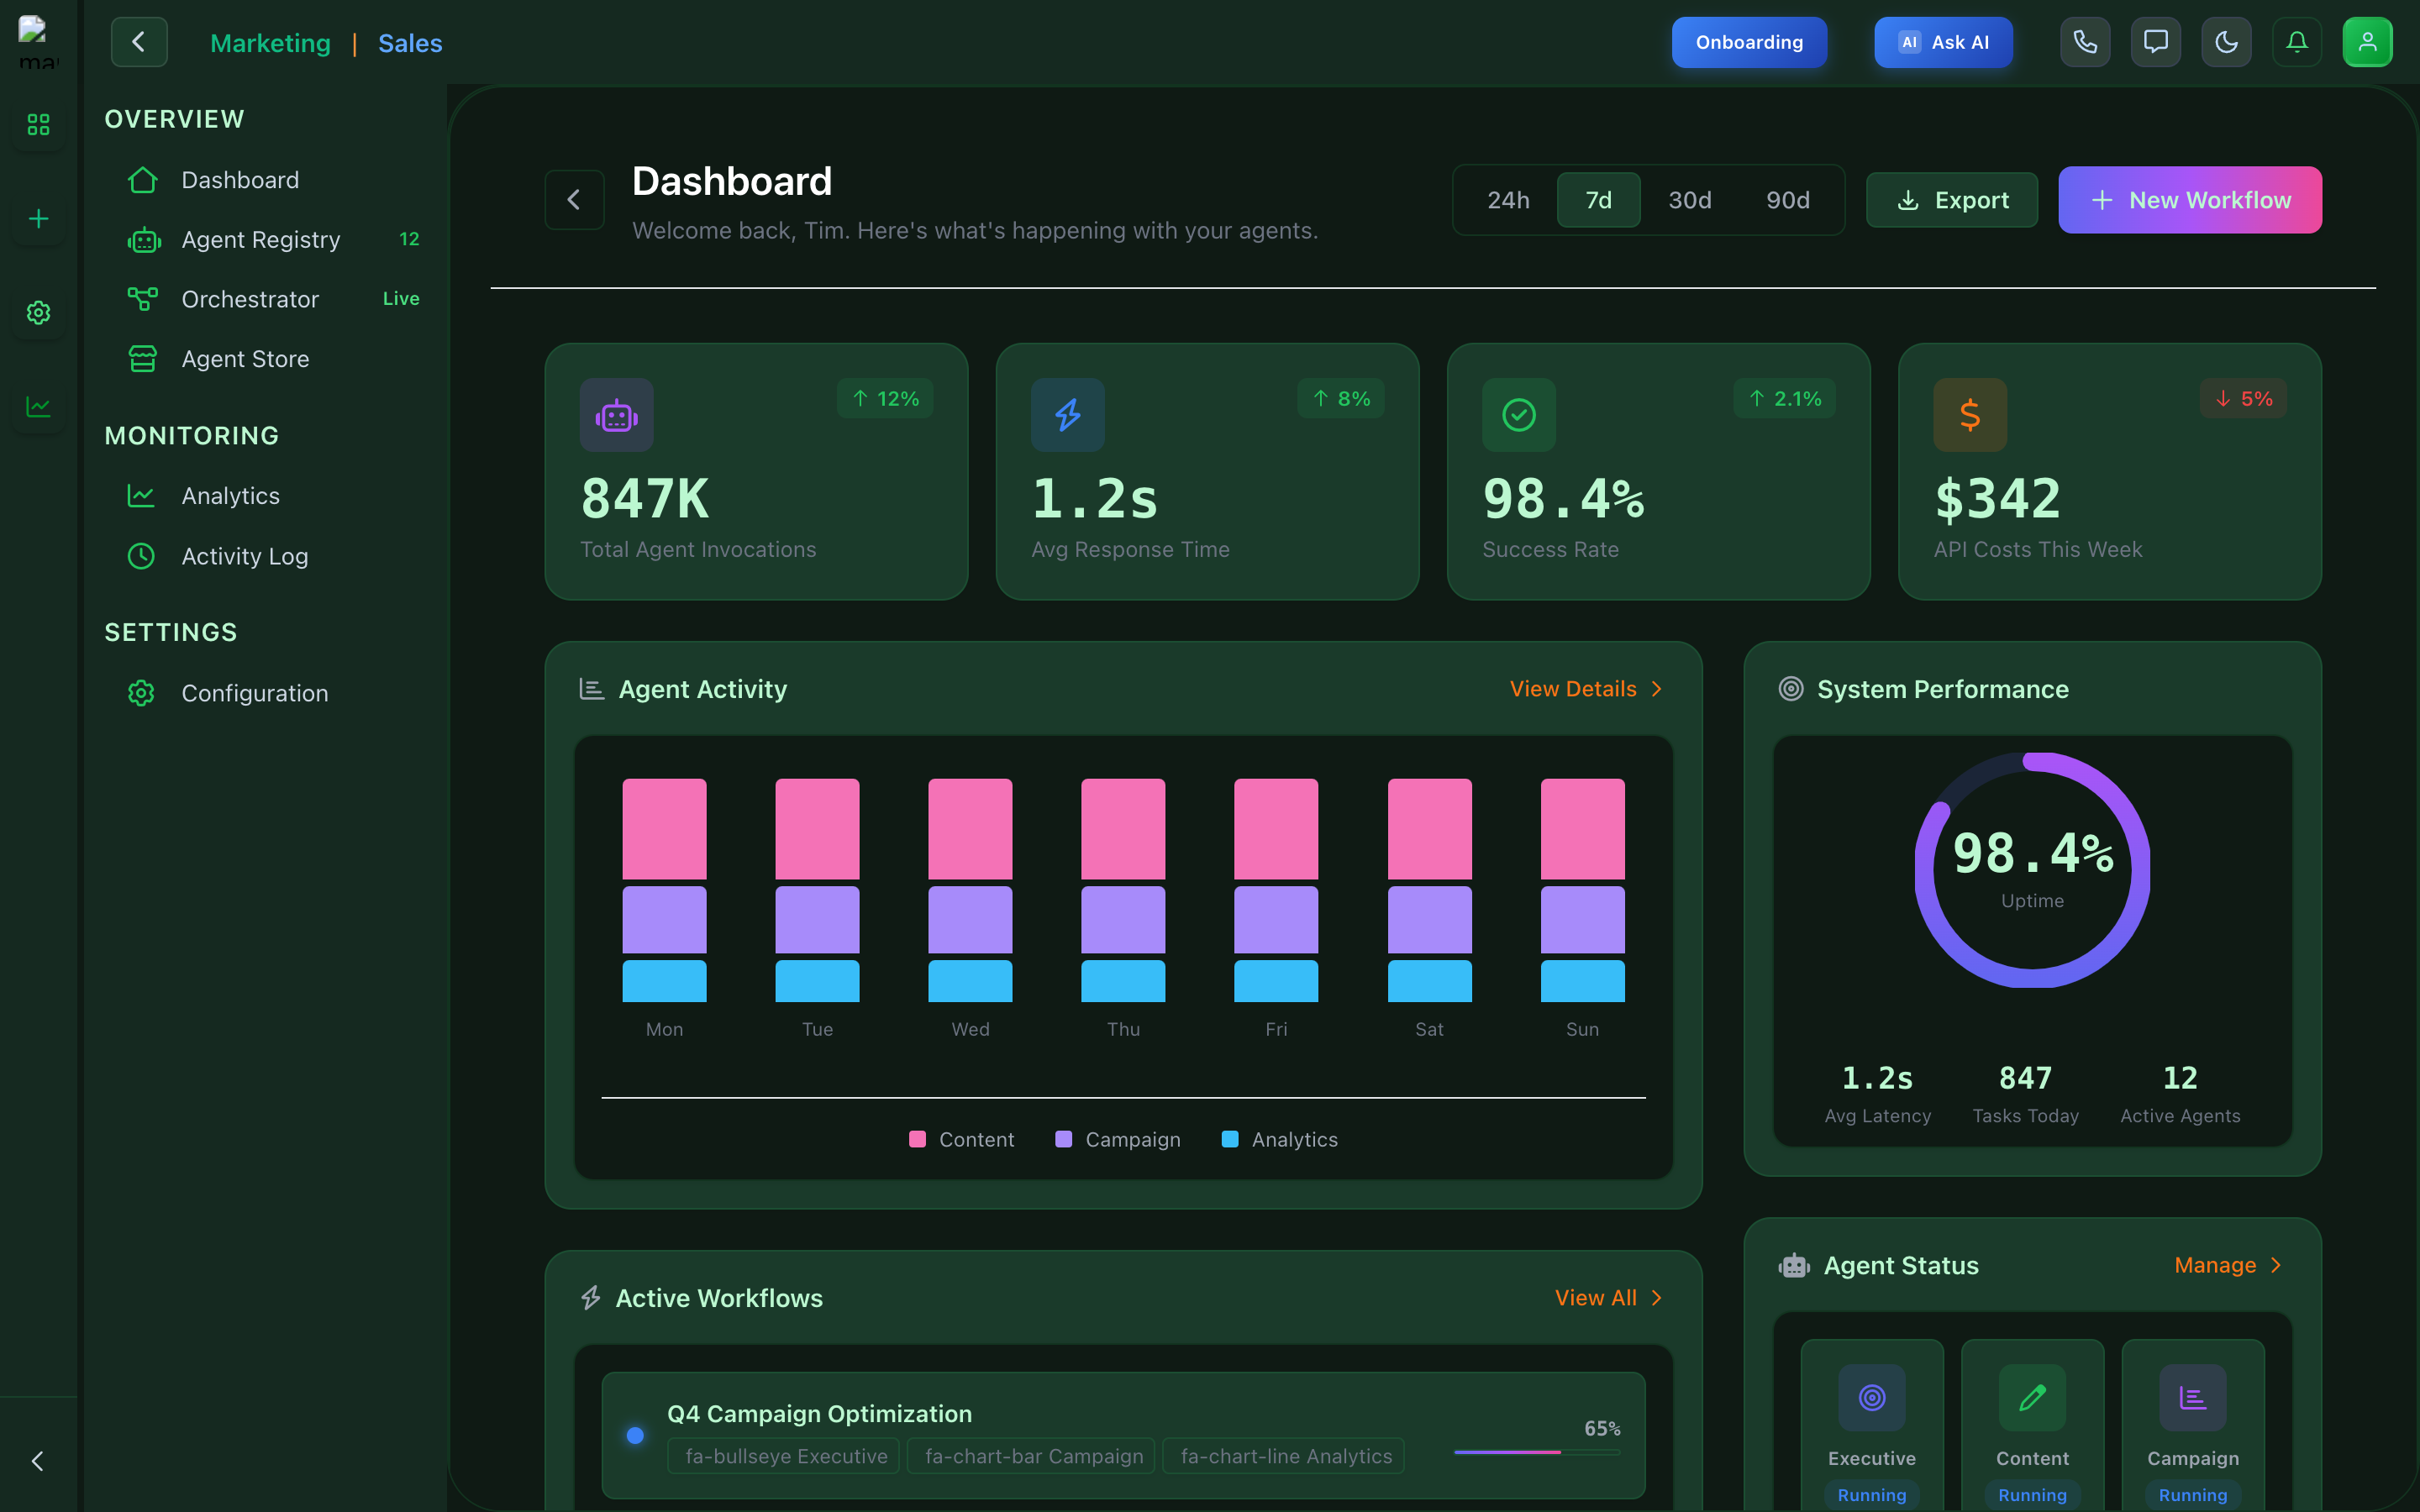The height and width of the screenshot is (1512, 2420).
Task: Click the Executive agent bullseye icon
Action: (x=1872, y=1397)
